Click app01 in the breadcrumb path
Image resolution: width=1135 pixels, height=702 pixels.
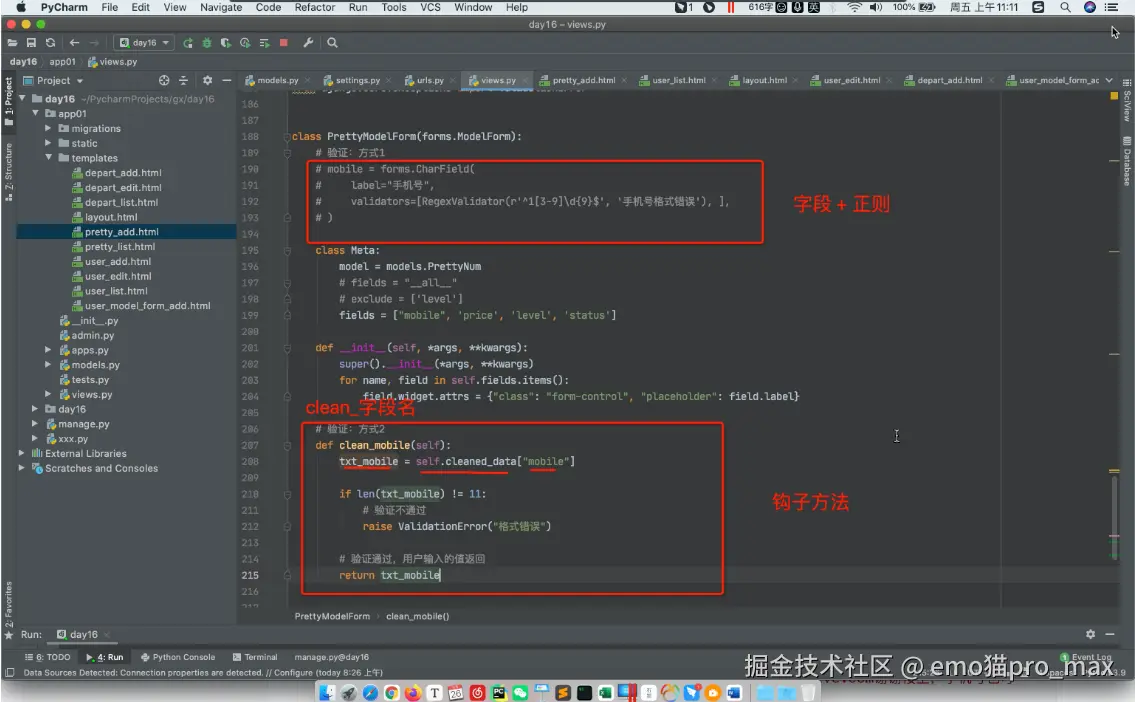[x=62, y=62]
